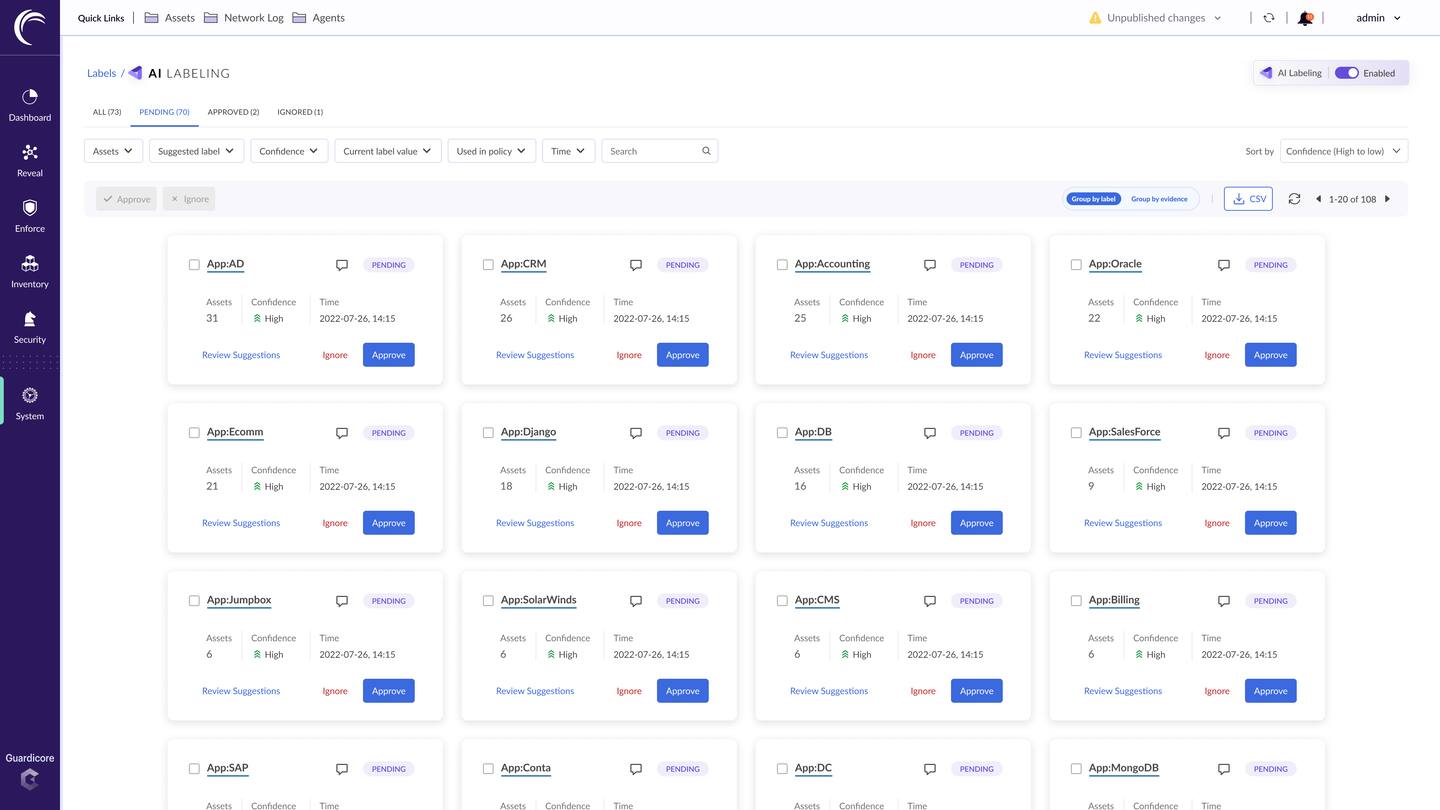Viewport: 1440px width, 810px height.
Task: Approve the App:Oracle label suggestion
Action: pyautogui.click(x=1270, y=355)
